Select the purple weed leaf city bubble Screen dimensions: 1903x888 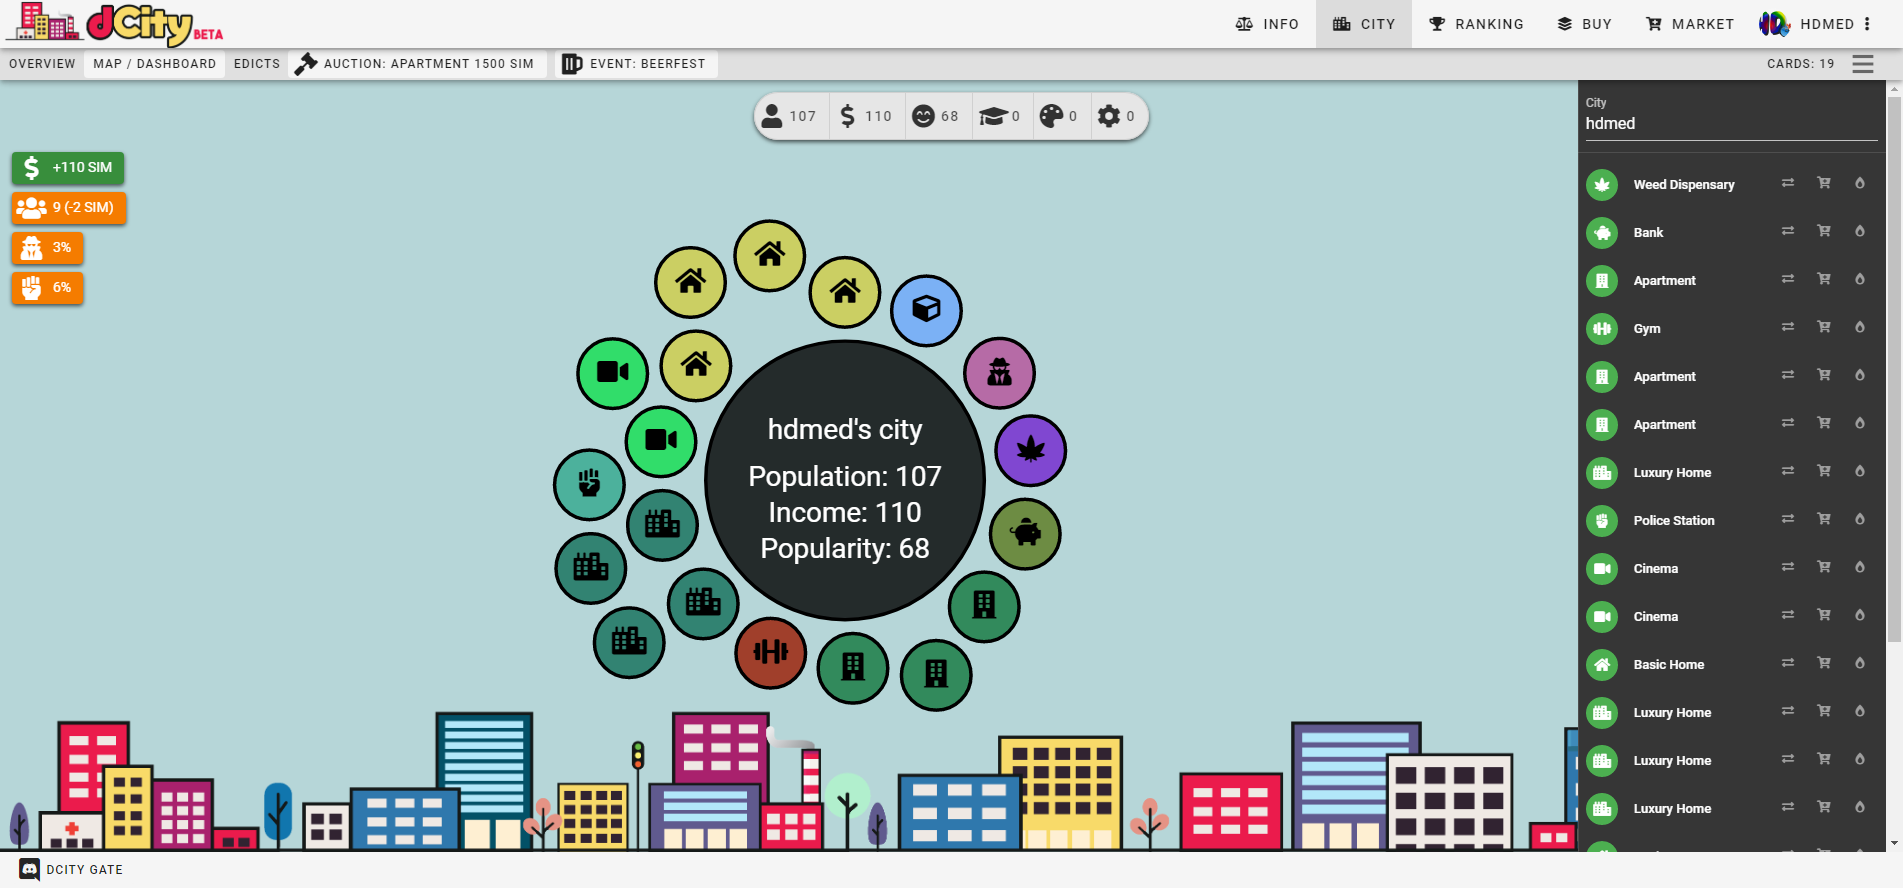(x=1031, y=450)
